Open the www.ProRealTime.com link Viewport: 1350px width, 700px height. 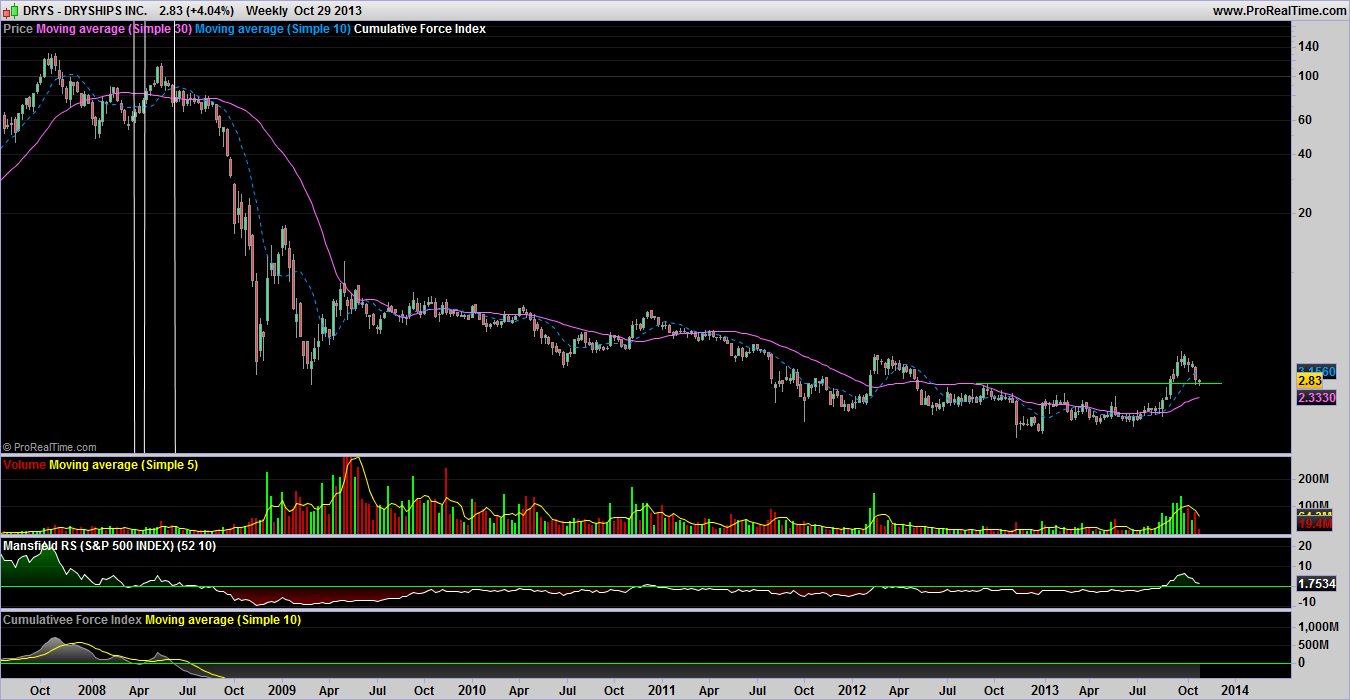coord(1278,10)
